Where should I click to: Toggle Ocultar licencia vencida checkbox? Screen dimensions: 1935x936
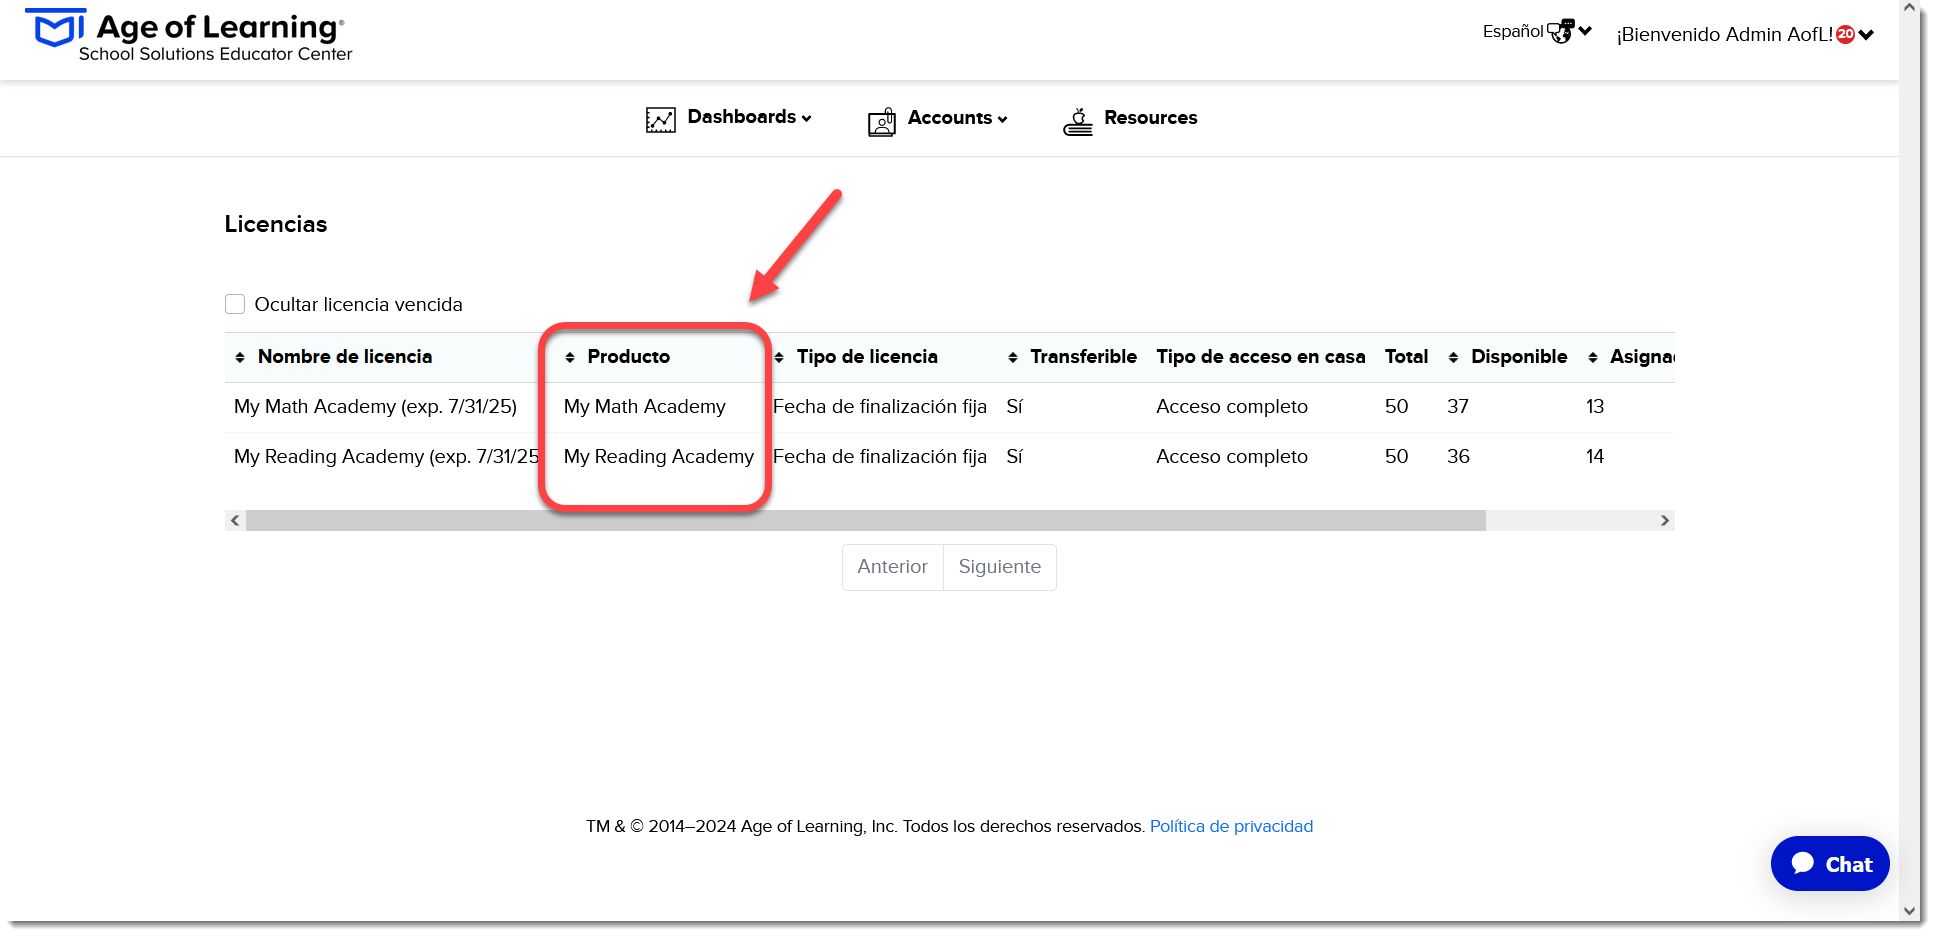click(x=235, y=304)
